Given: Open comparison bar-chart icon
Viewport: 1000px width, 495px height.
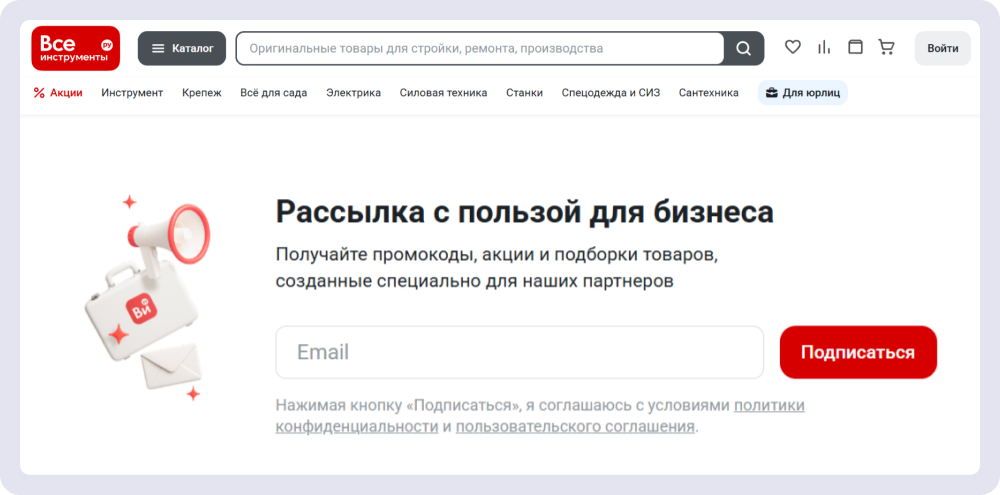Looking at the screenshot, I should tap(824, 47).
